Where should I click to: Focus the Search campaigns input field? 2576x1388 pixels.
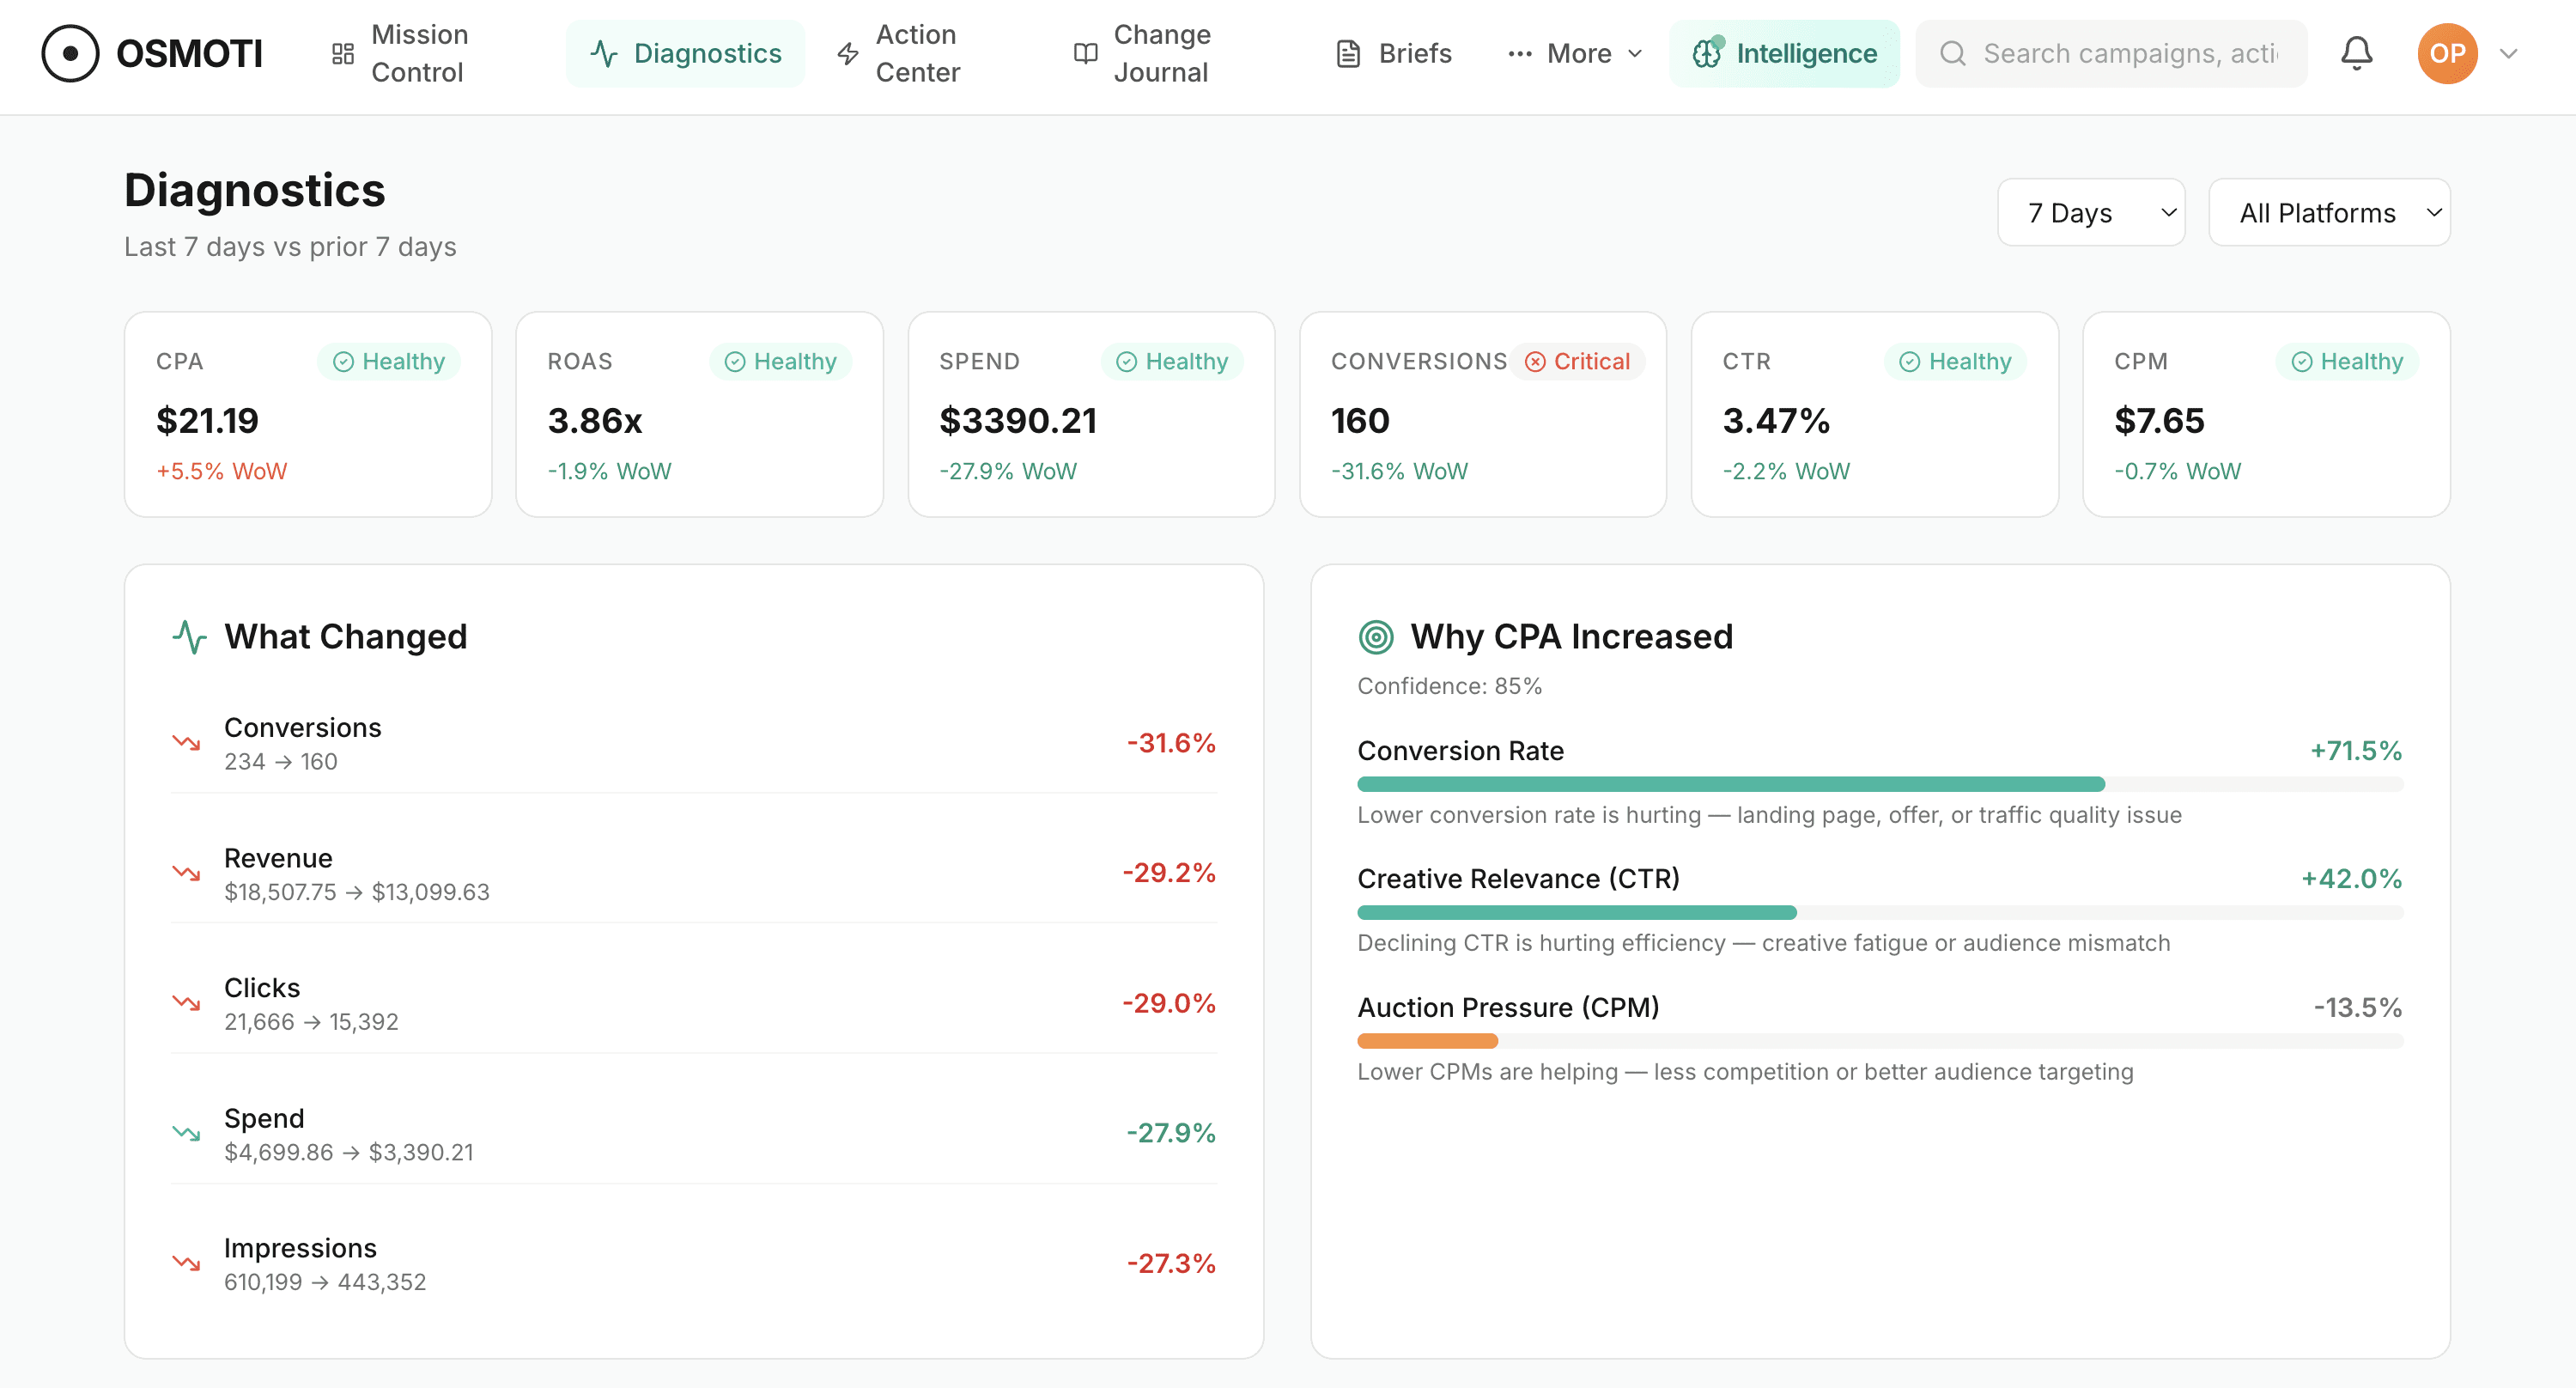coord(2130,54)
